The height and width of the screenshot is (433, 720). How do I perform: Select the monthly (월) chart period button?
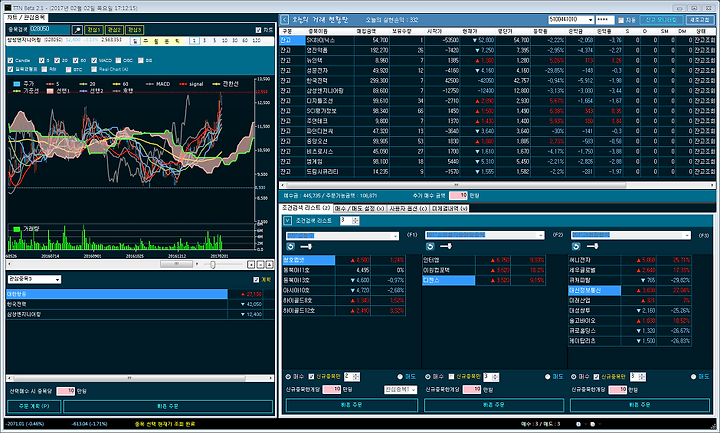[x=156, y=41]
